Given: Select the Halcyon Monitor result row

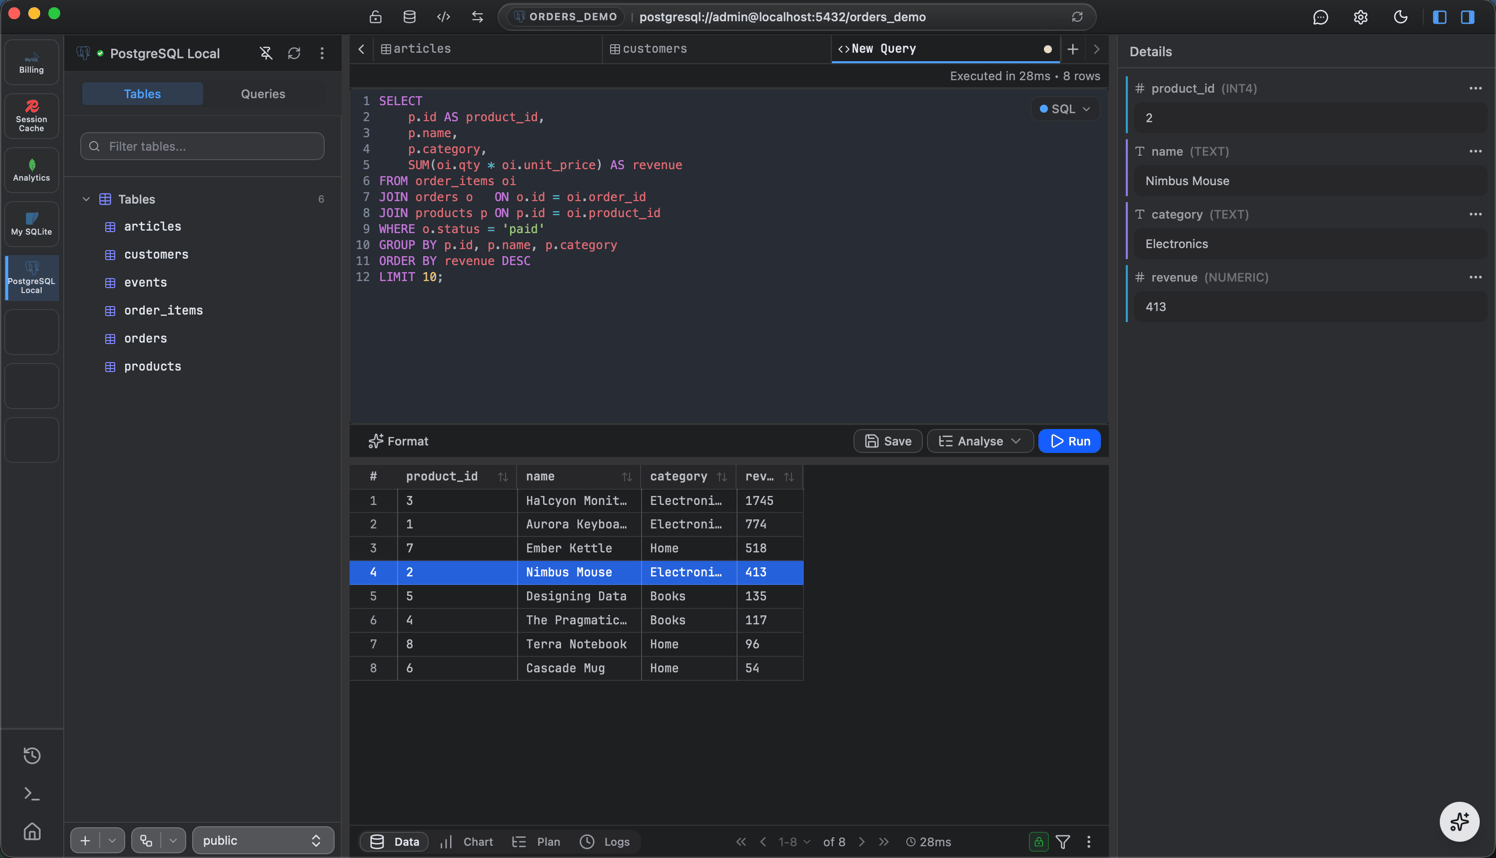Looking at the screenshot, I should [x=576, y=501].
